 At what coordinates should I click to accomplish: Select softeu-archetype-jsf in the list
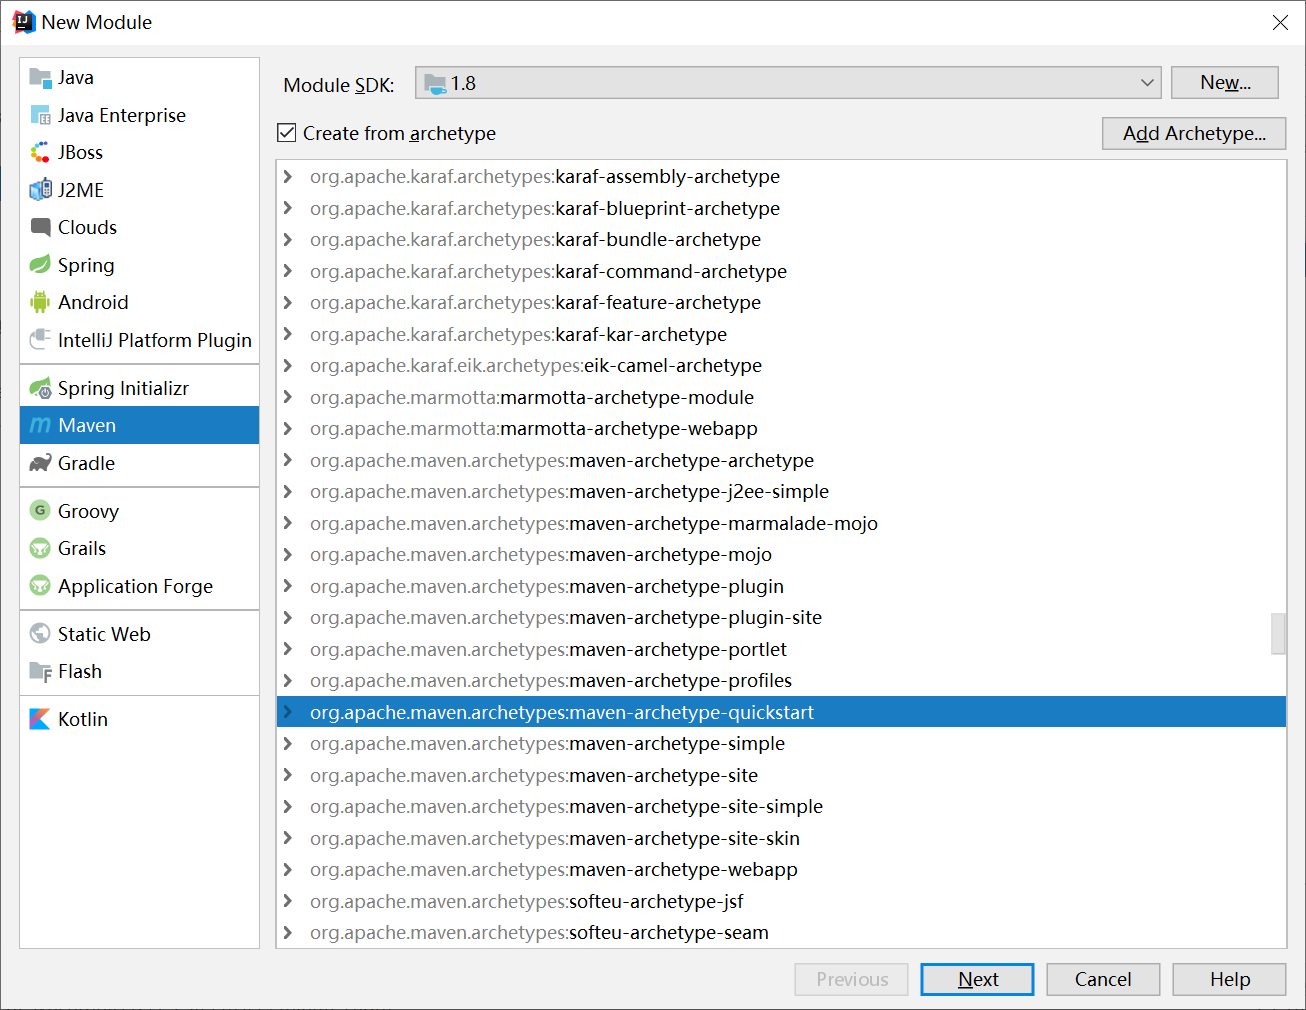(781, 901)
